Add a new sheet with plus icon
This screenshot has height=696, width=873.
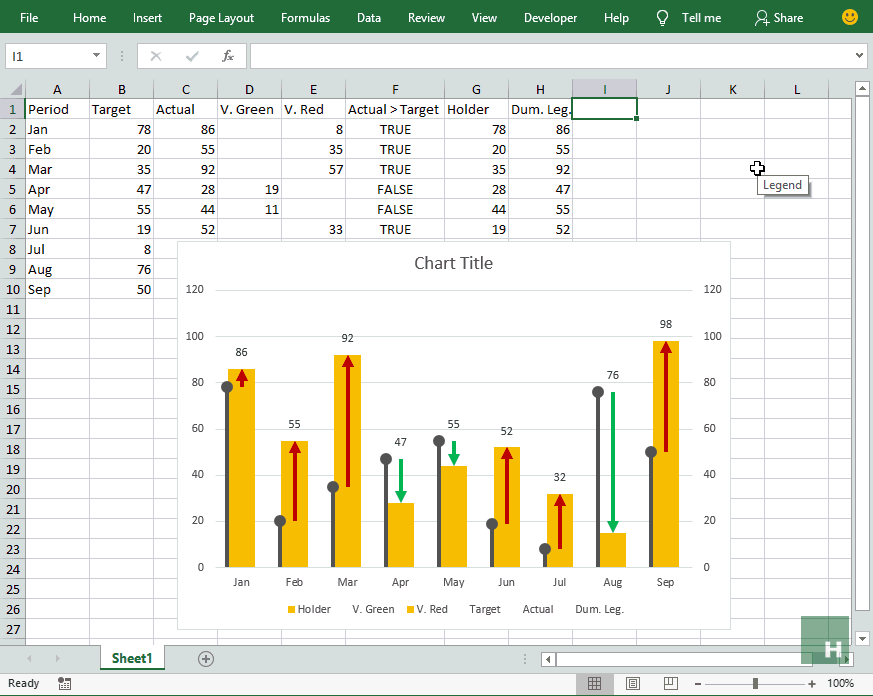pyautogui.click(x=205, y=659)
